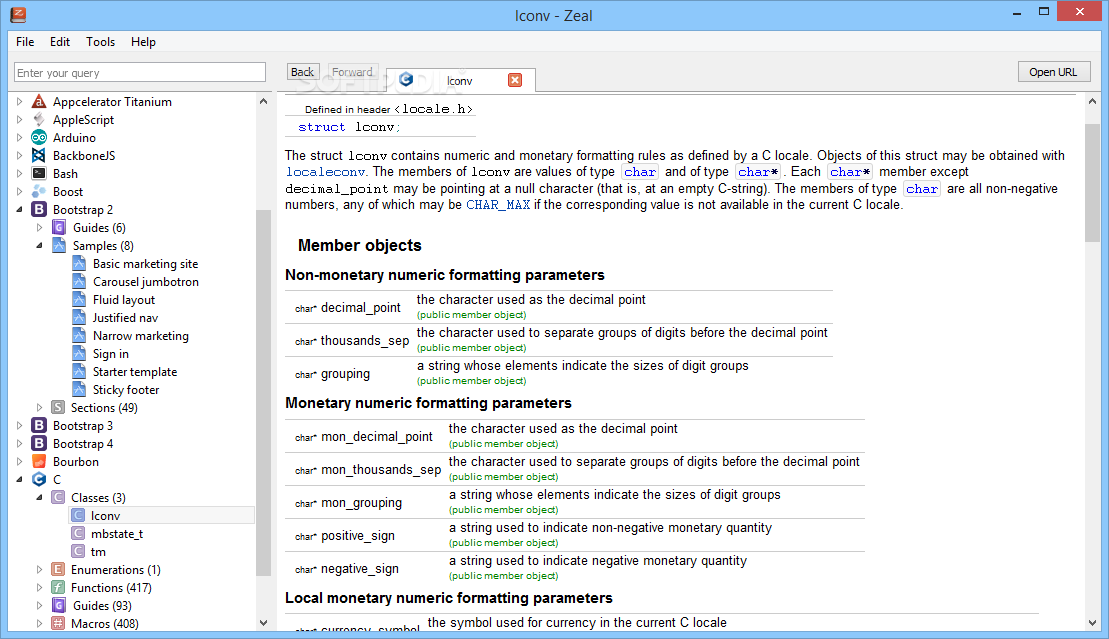
Task: Click the Appcelerator Titanium docset icon
Action: coord(39,102)
